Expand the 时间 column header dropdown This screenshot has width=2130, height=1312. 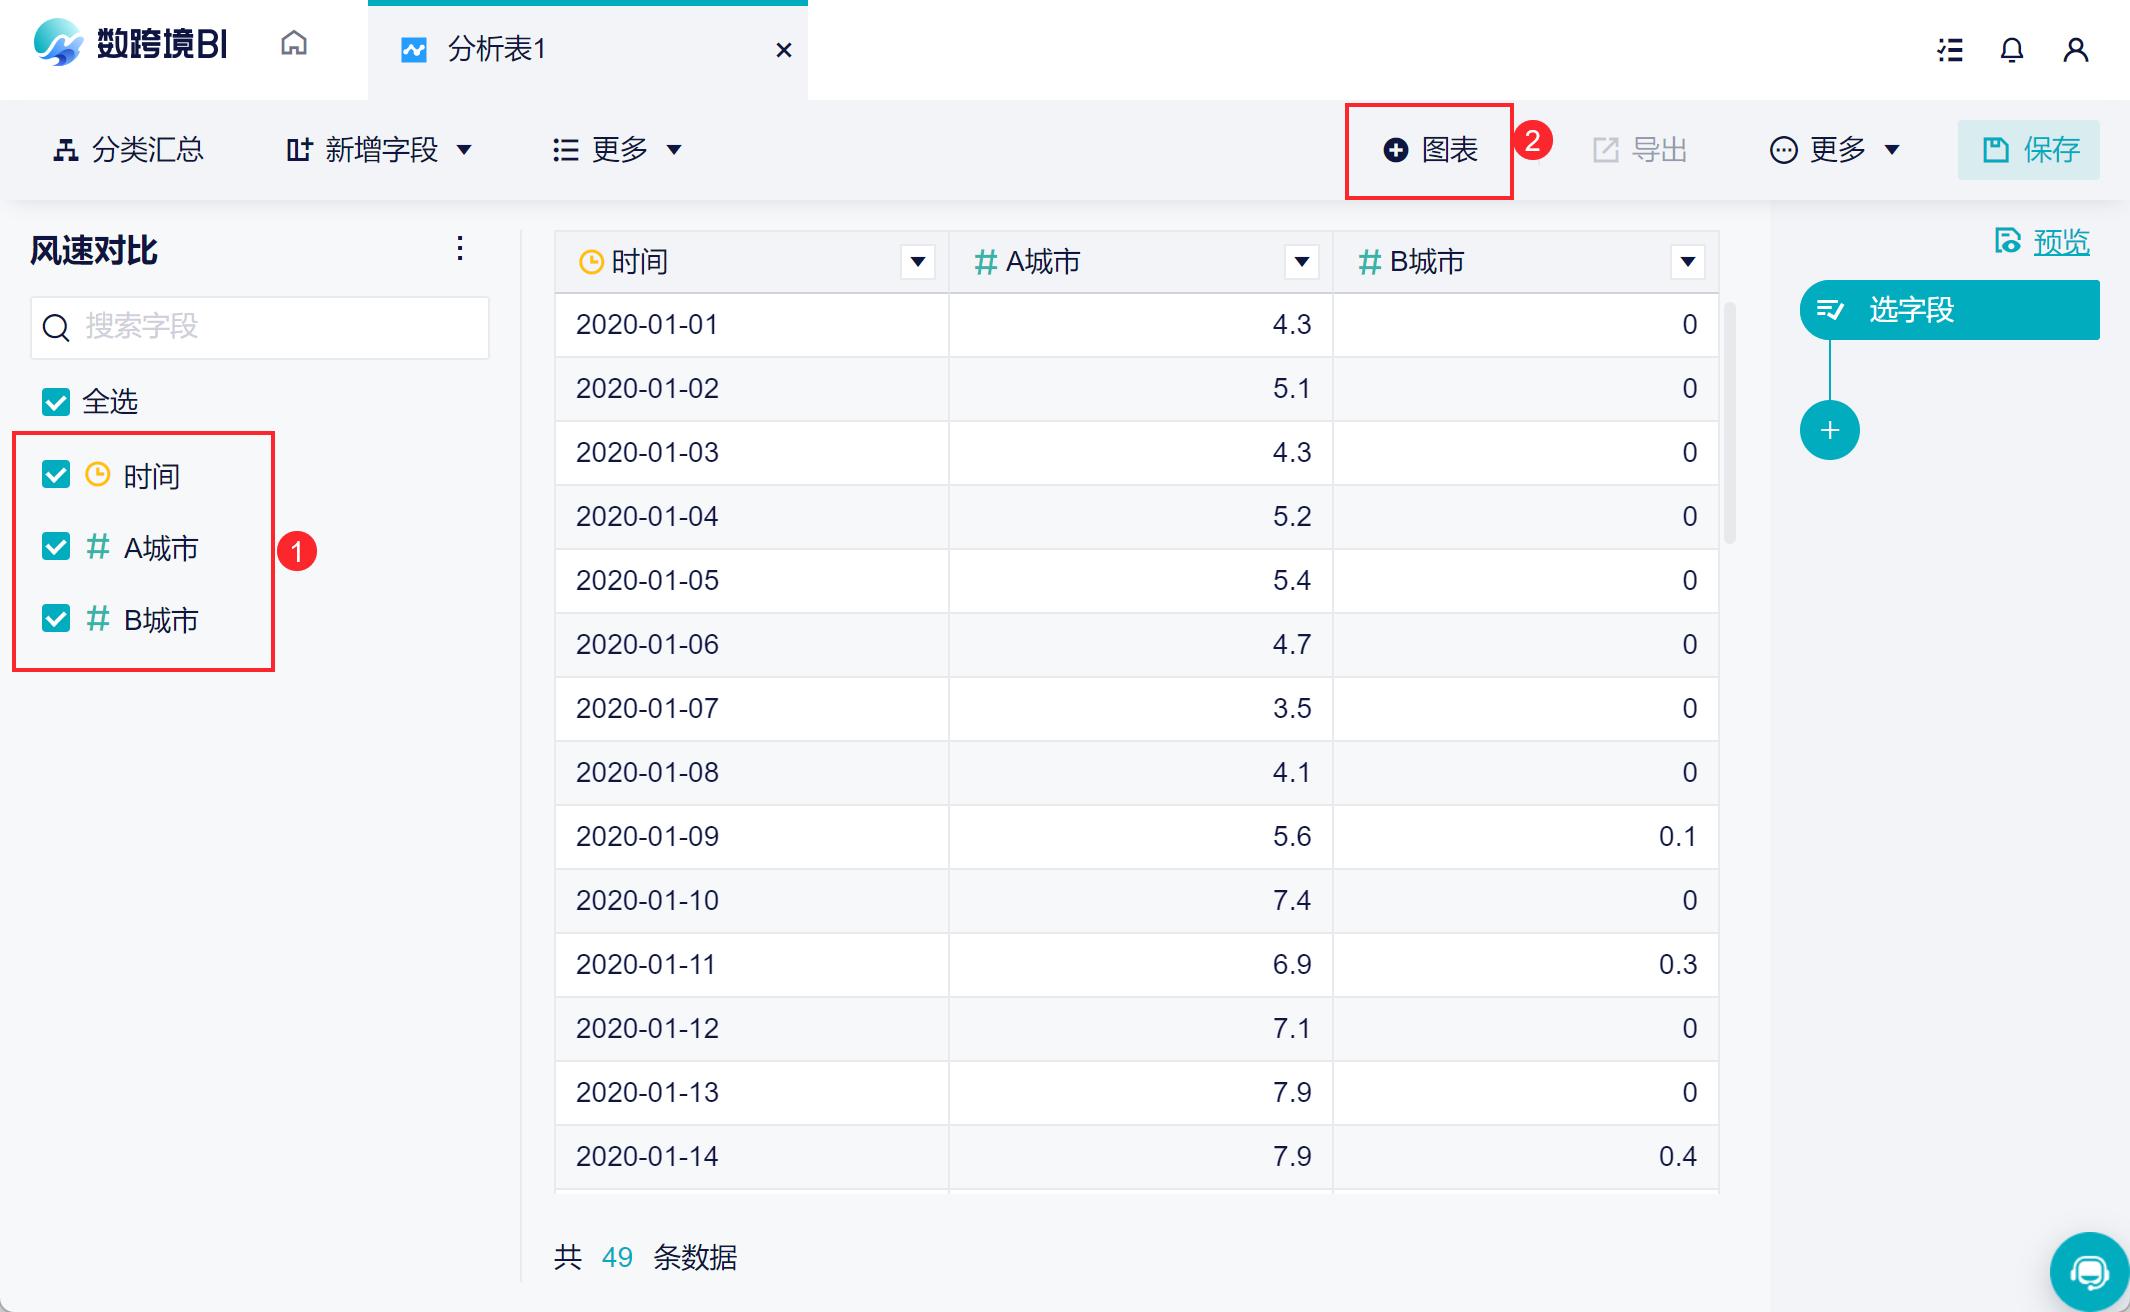click(917, 262)
